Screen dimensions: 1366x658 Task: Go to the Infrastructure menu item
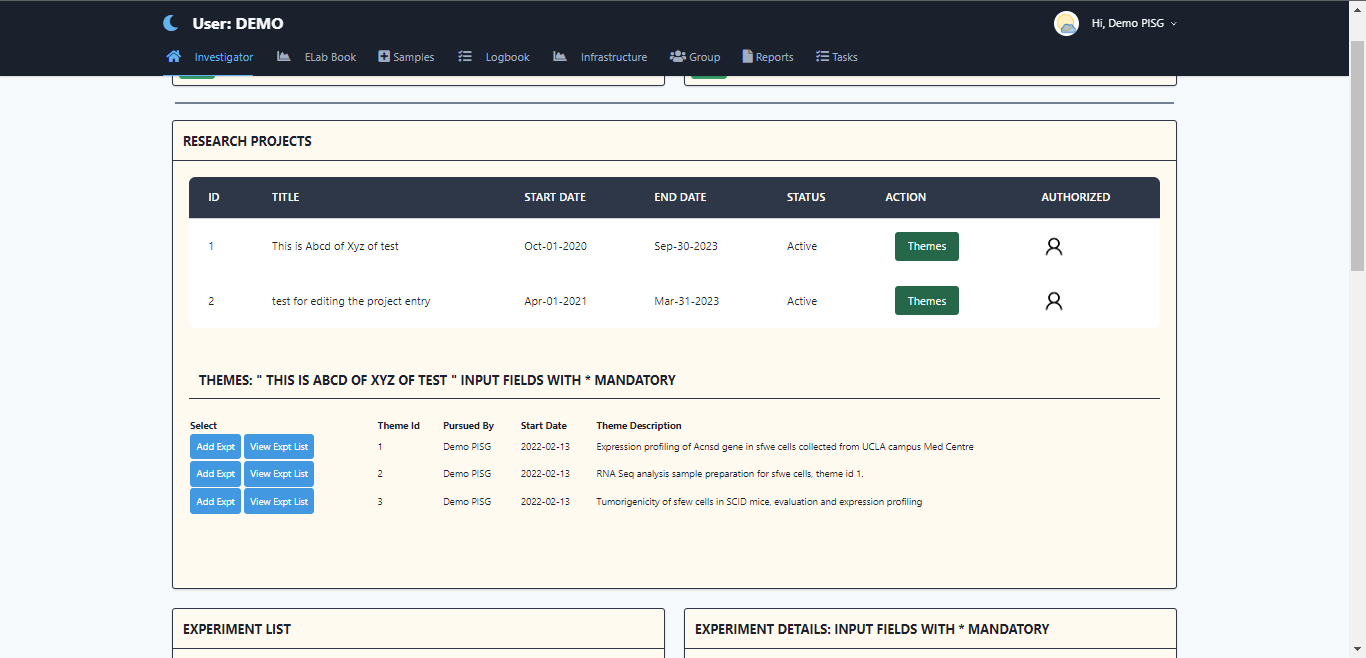click(x=613, y=57)
